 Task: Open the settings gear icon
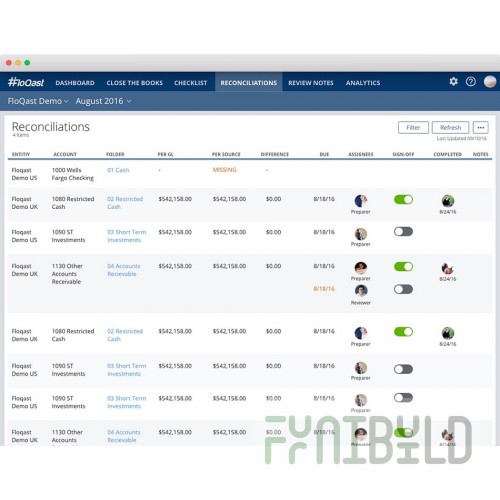pos(453,81)
